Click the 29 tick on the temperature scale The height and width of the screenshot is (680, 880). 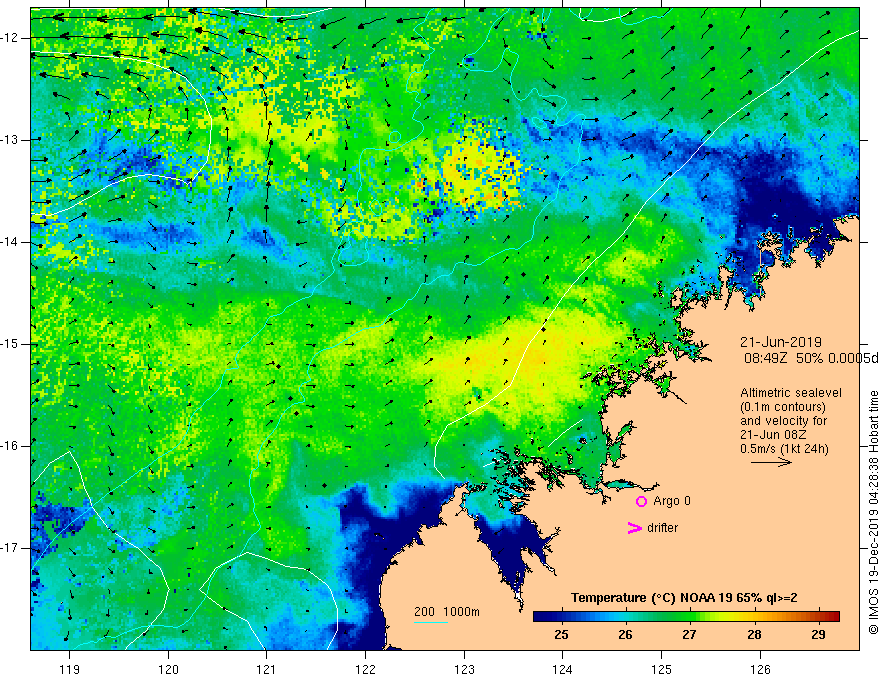tap(818, 635)
